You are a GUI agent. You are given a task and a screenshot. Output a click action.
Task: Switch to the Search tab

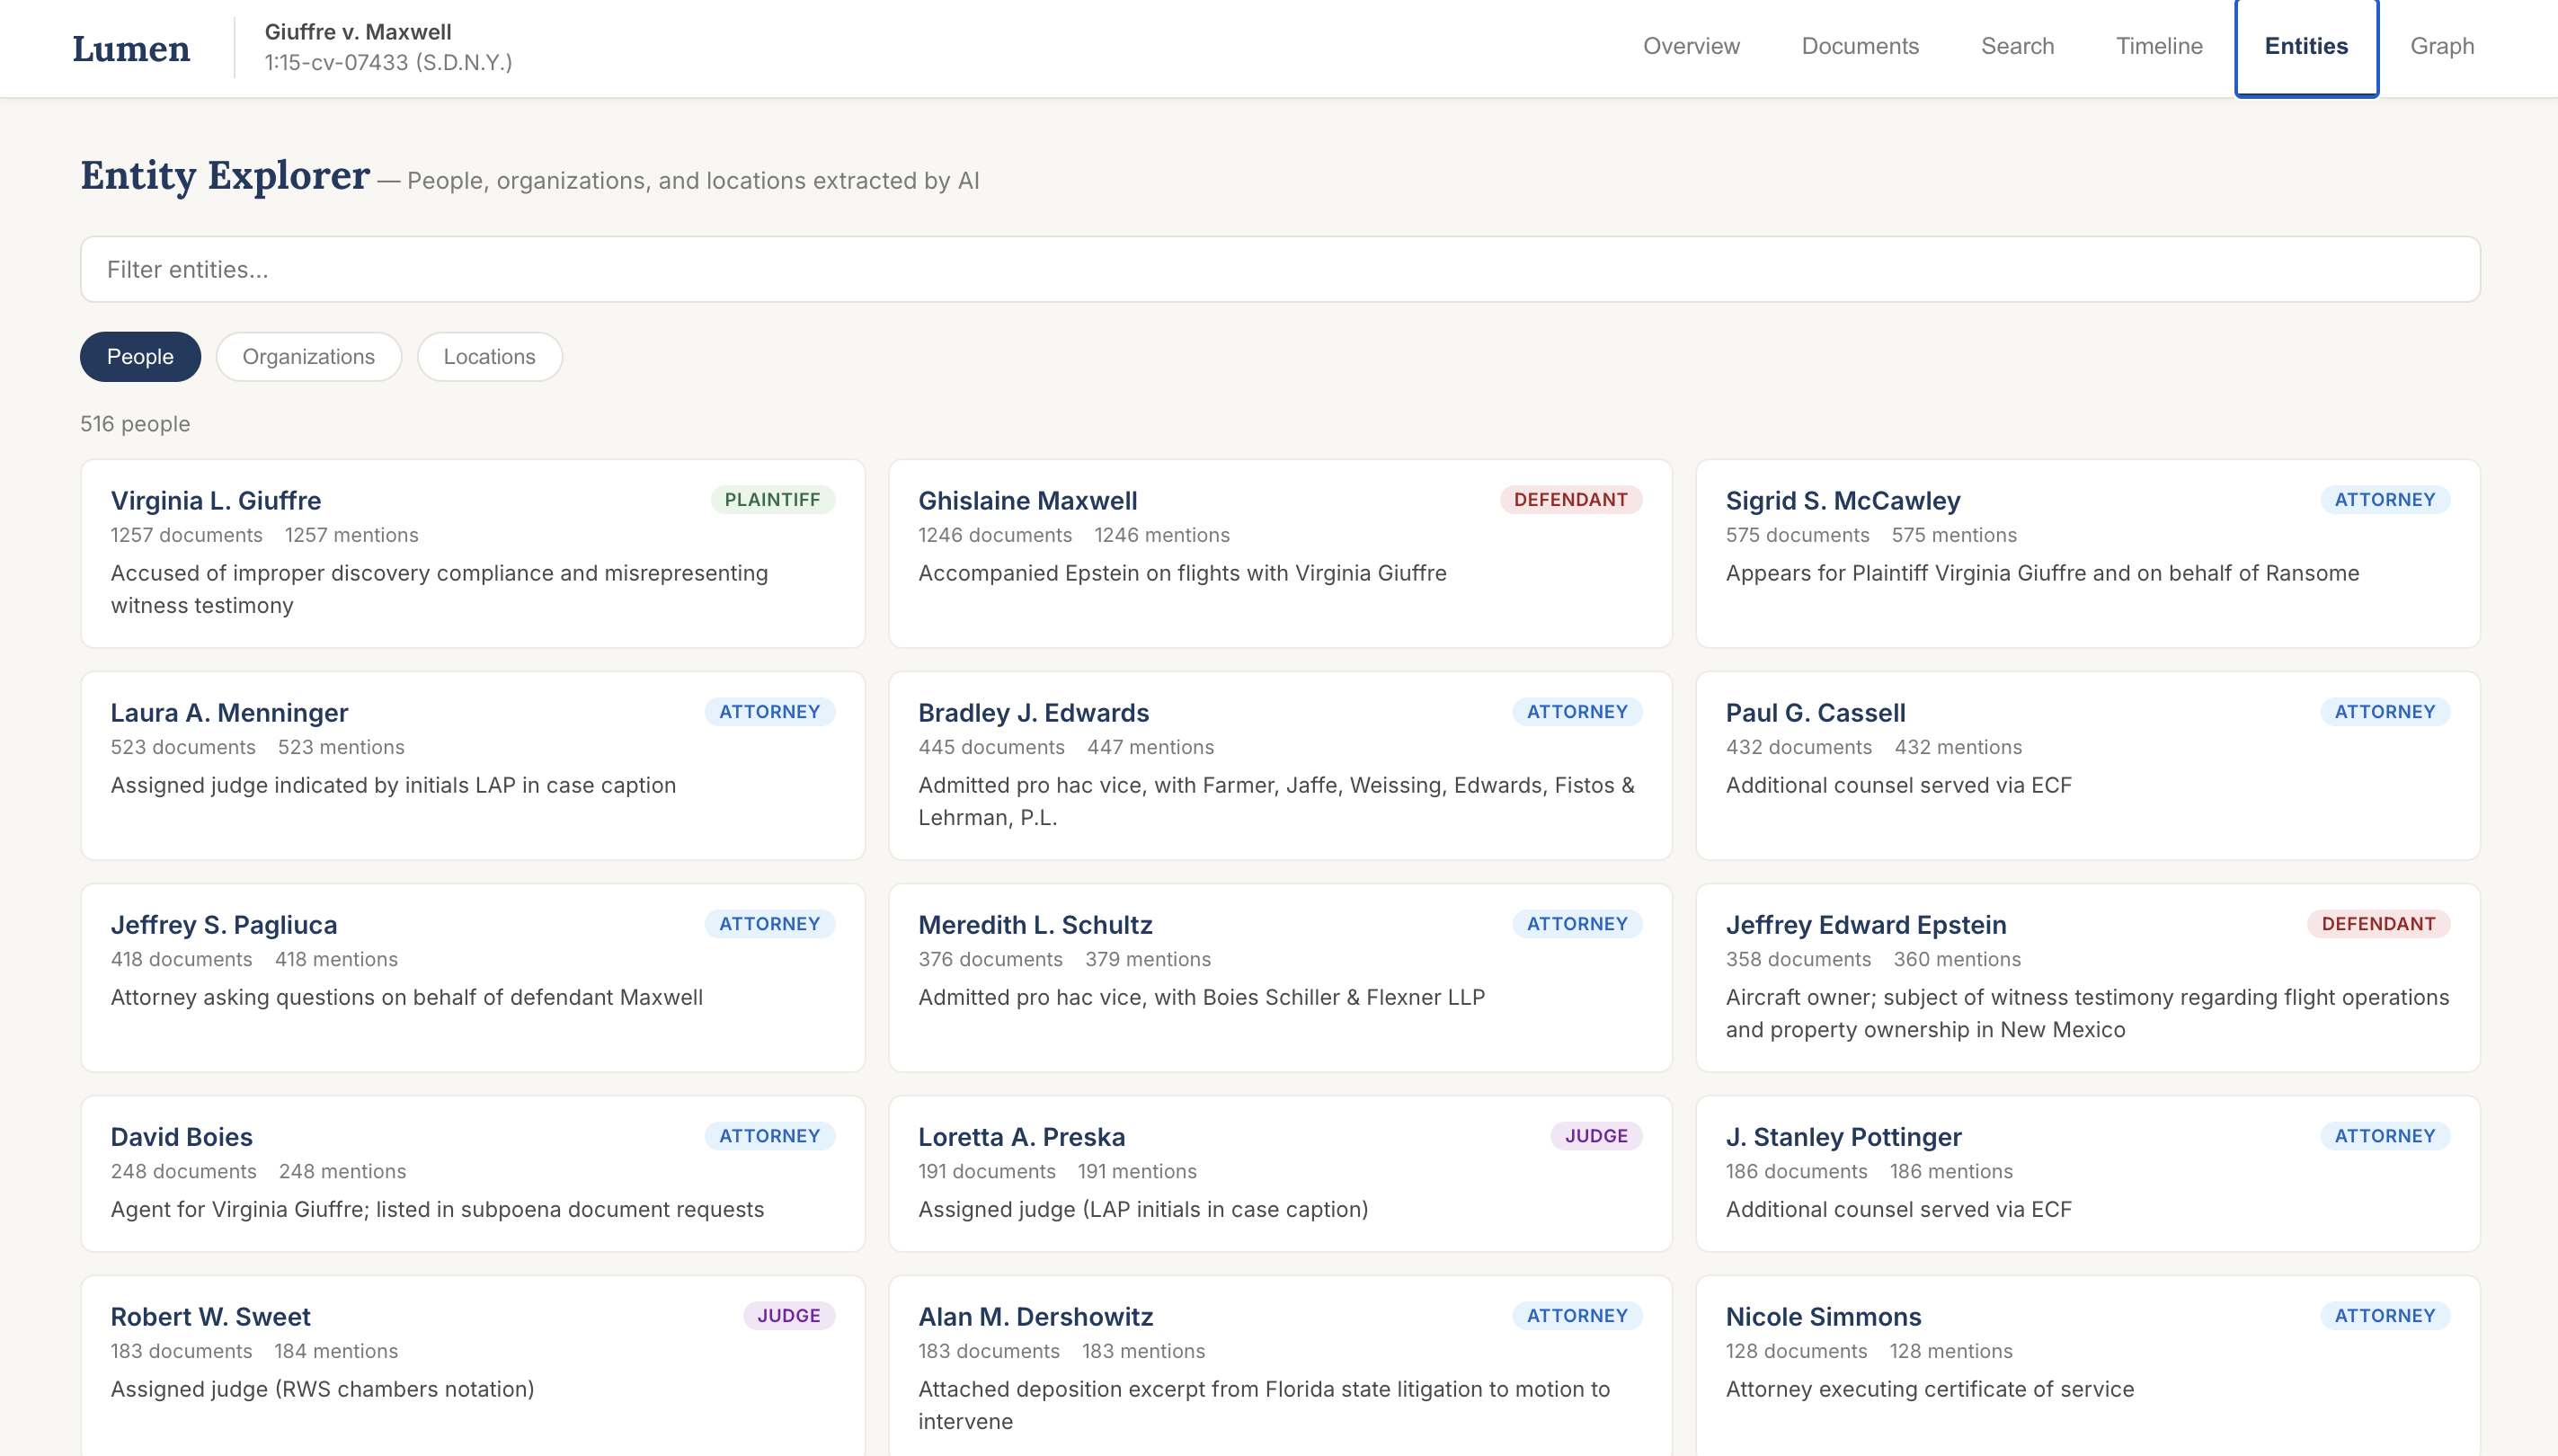2017,46
